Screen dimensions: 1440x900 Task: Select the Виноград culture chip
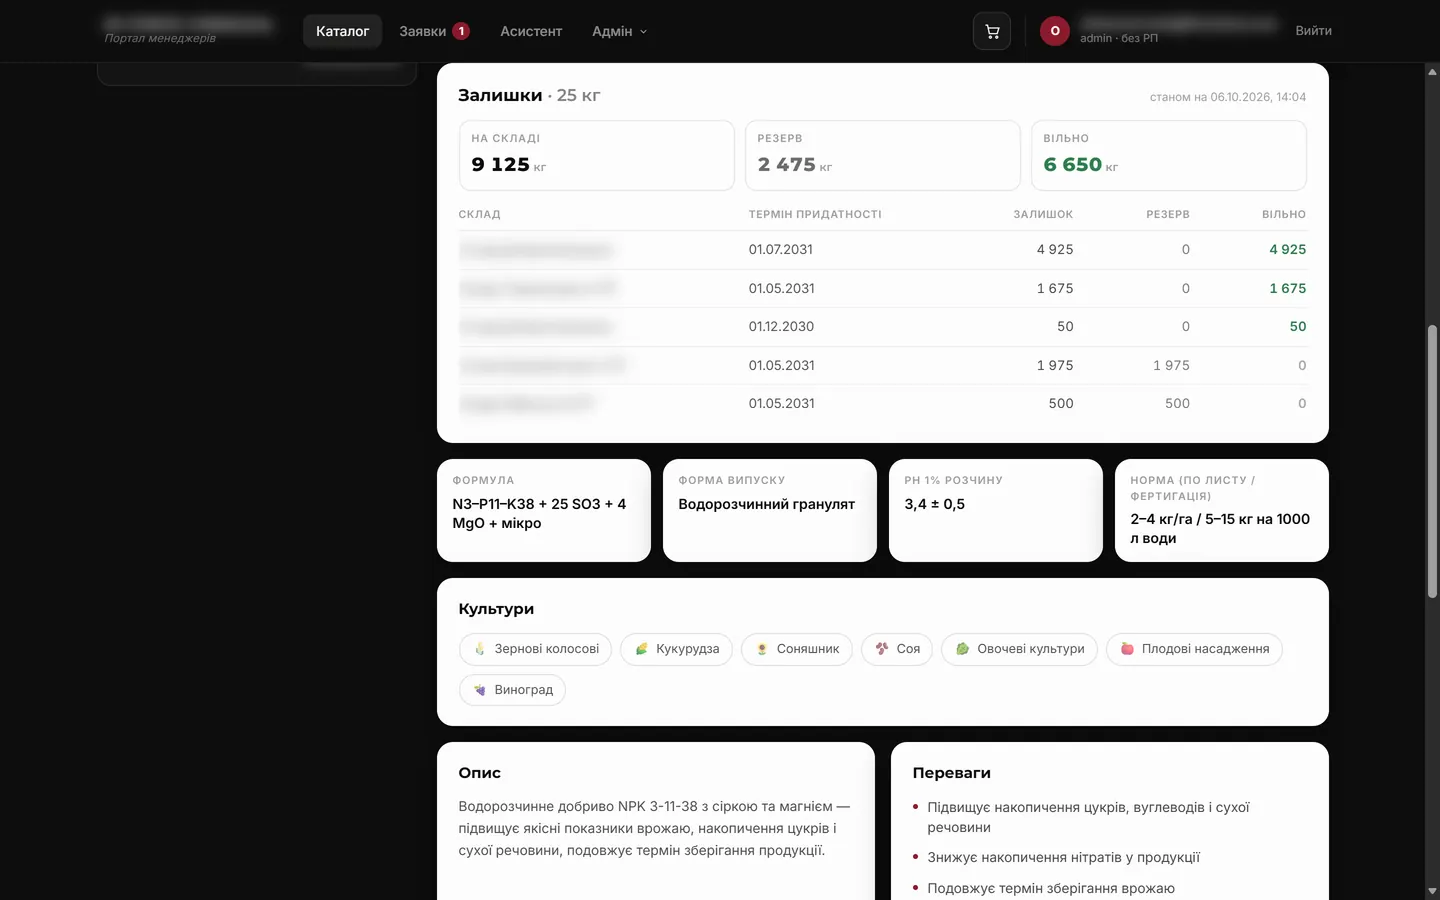tap(513, 690)
